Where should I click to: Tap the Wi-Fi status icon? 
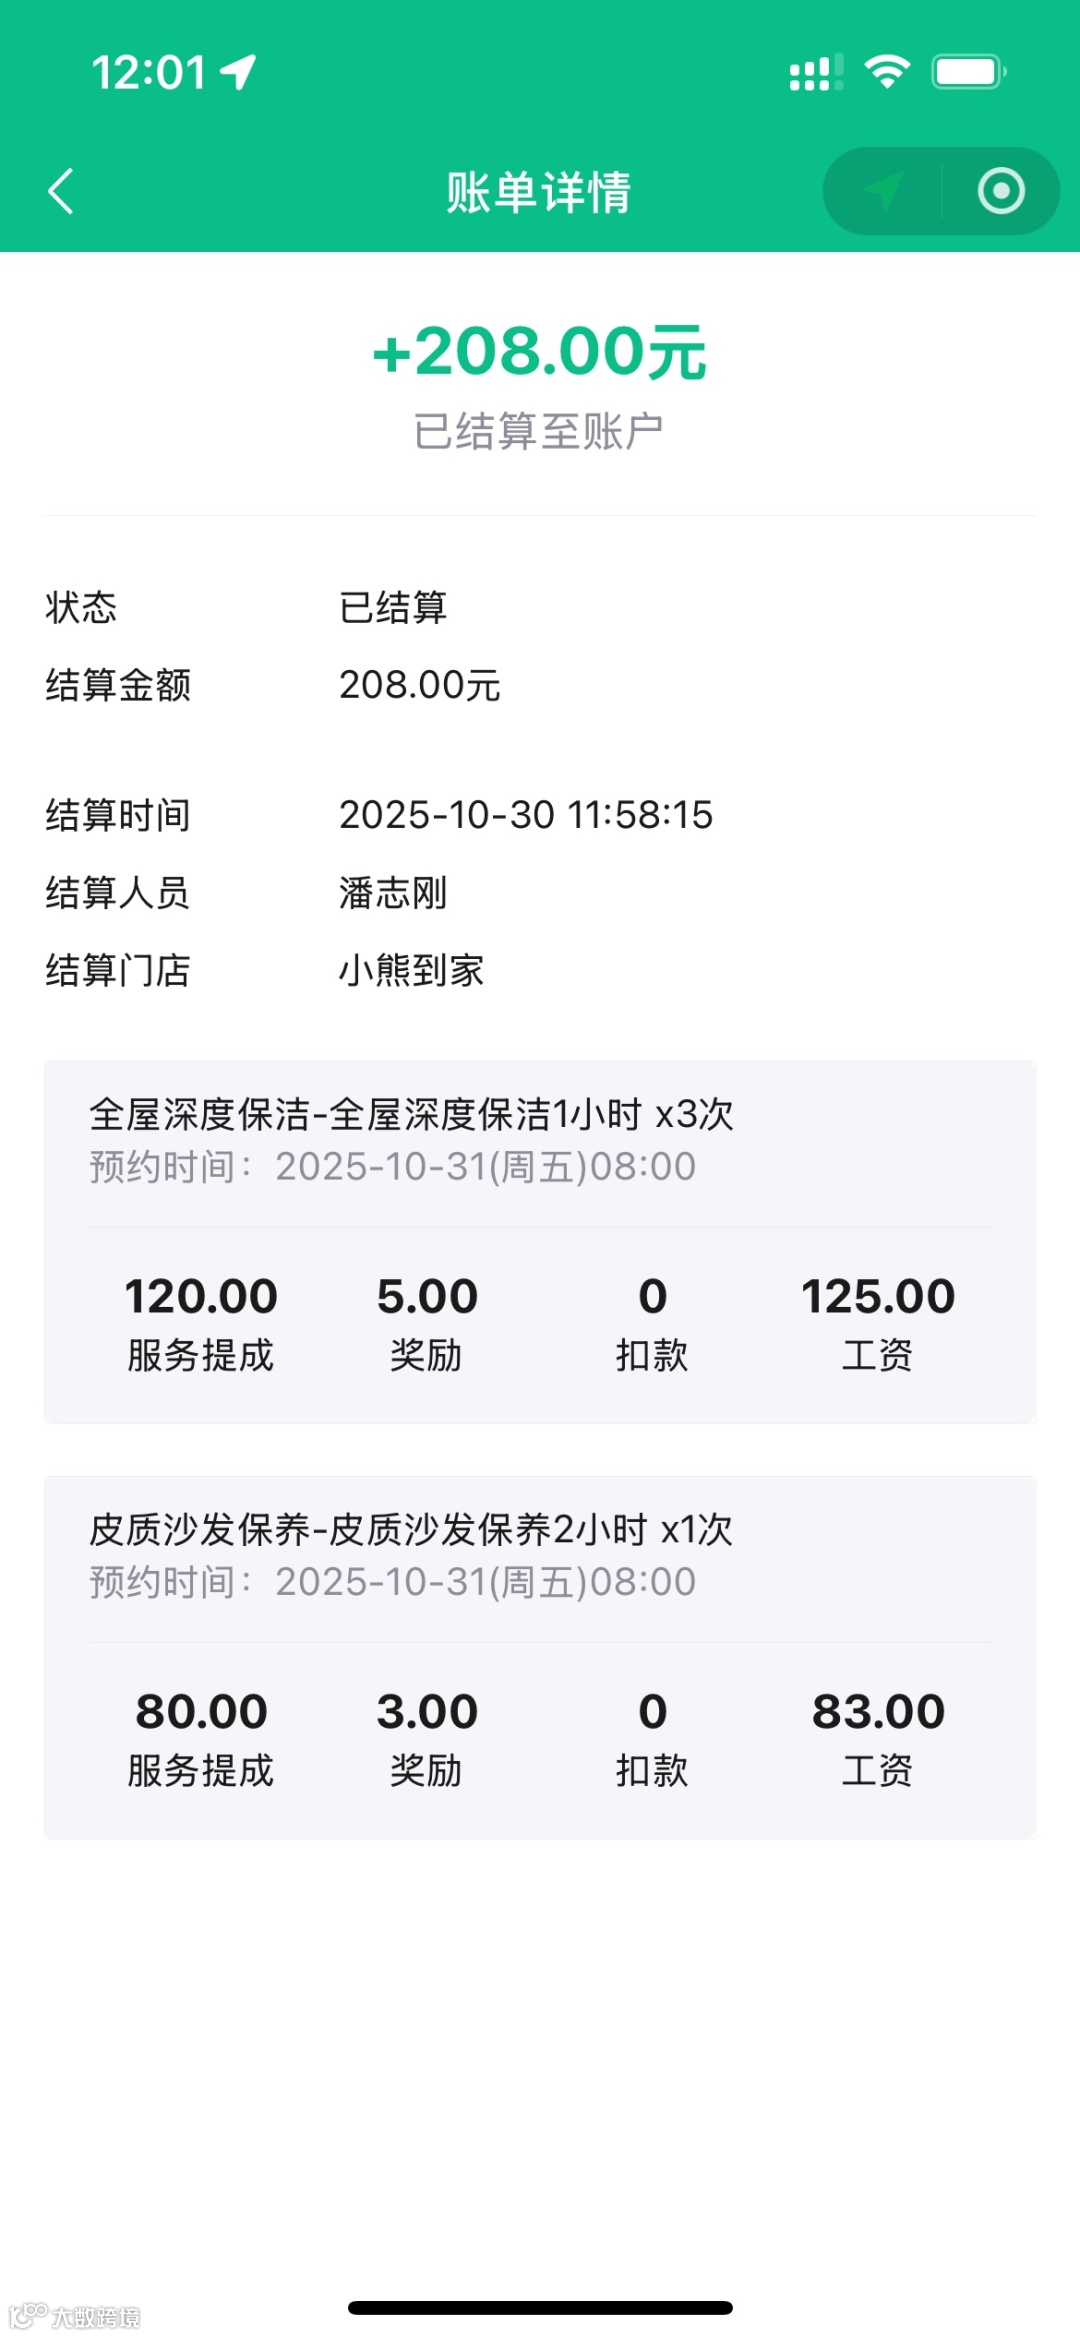[x=887, y=72]
